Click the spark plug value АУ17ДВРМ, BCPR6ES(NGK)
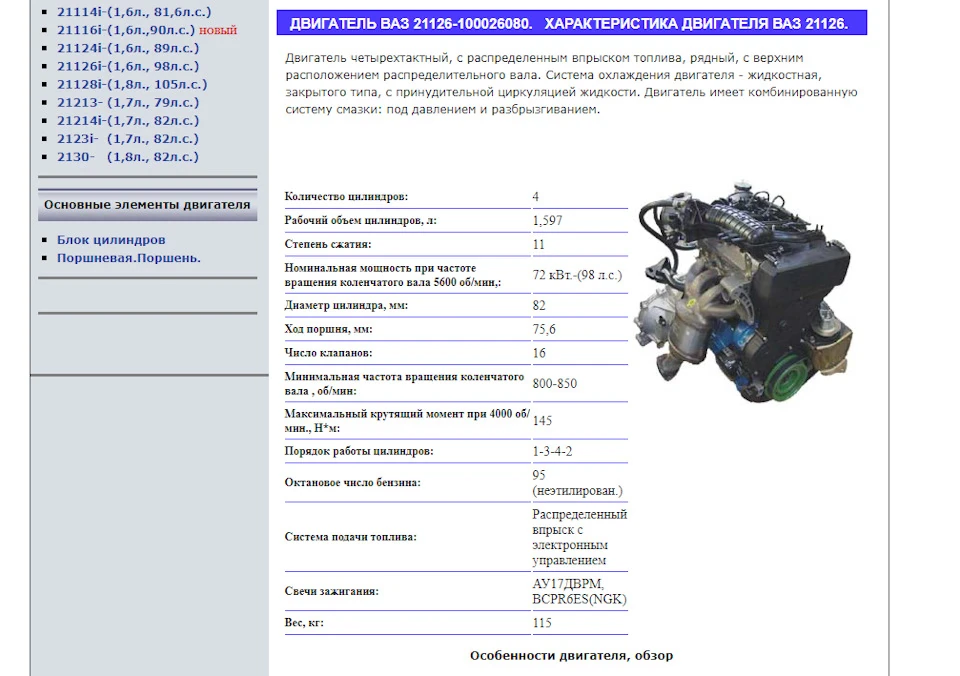Screen dimensions: 960x676 580,592
